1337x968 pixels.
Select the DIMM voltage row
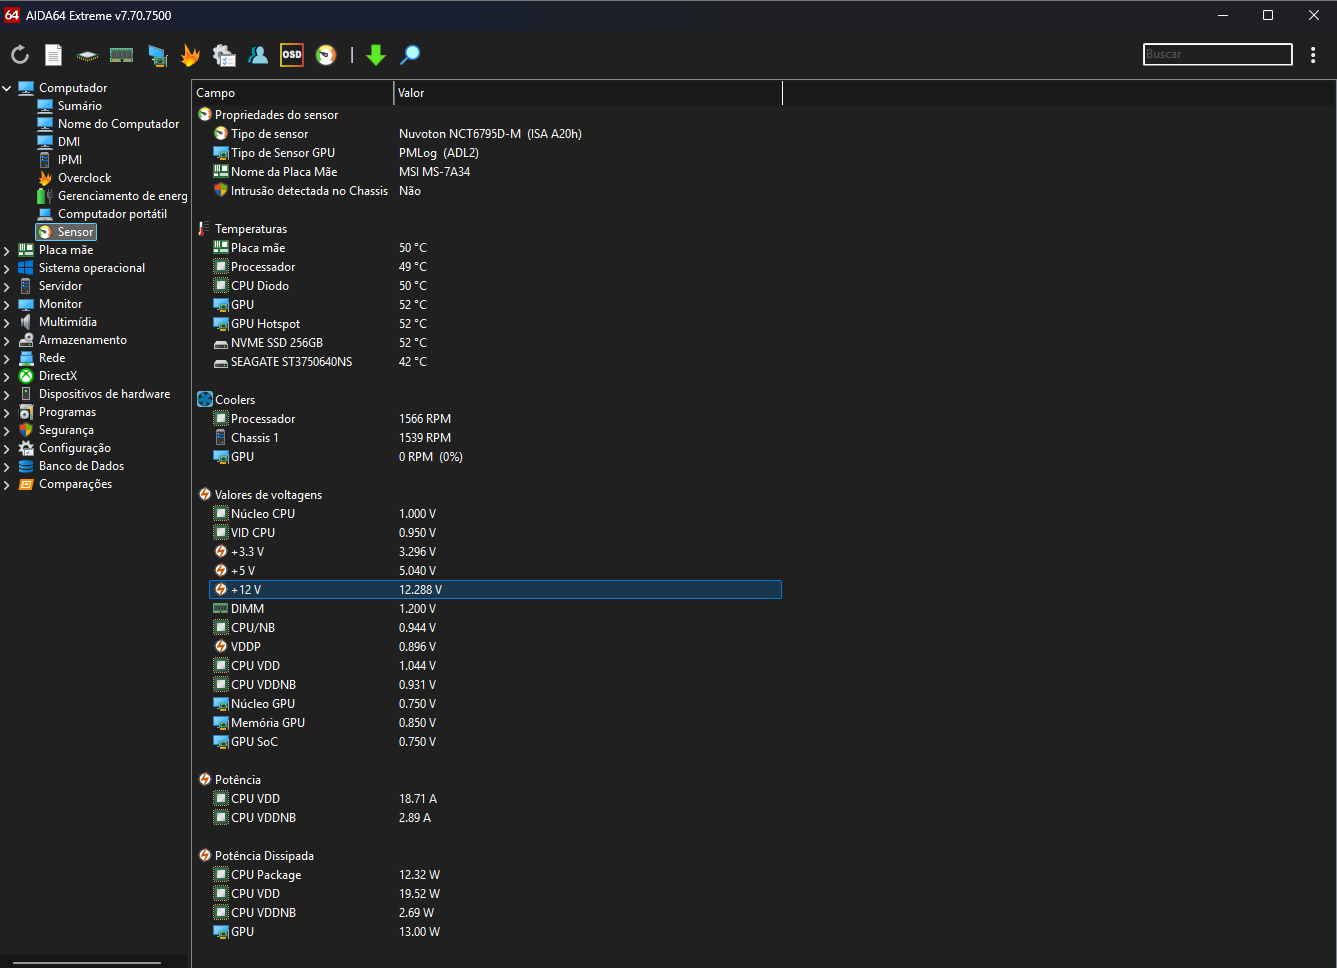coord(495,609)
